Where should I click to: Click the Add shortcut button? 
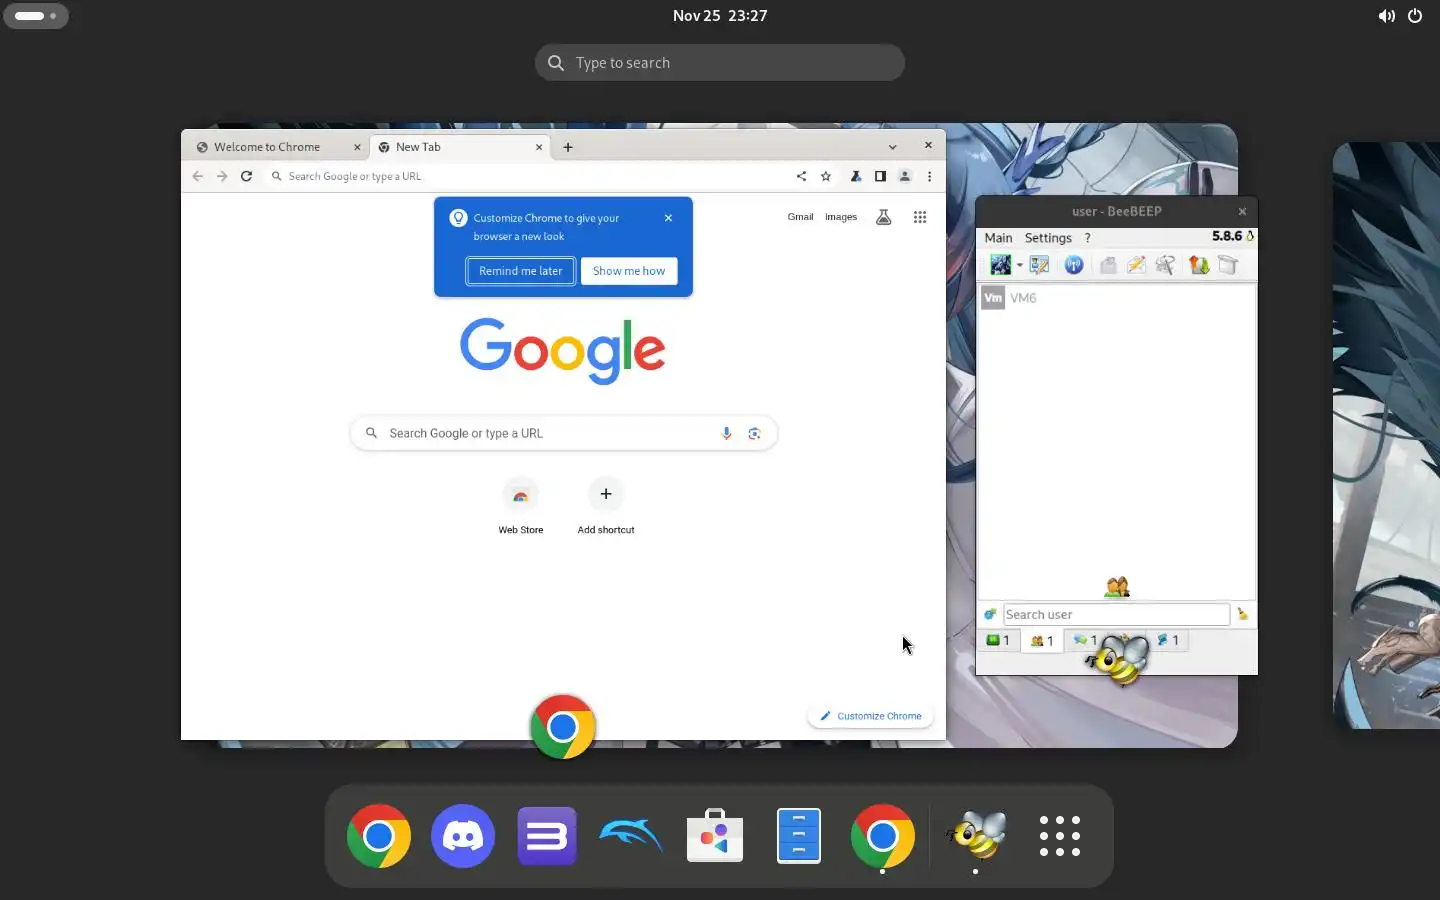606,507
